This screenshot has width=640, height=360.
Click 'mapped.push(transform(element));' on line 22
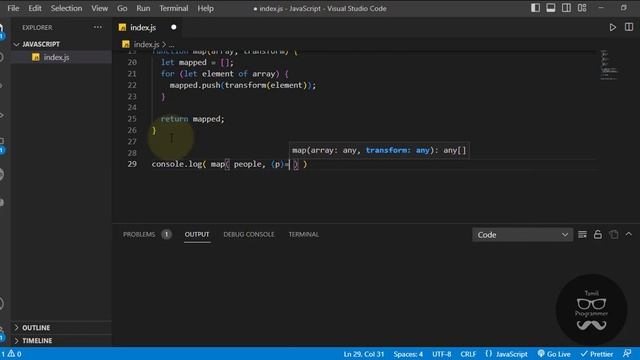[x=243, y=85]
